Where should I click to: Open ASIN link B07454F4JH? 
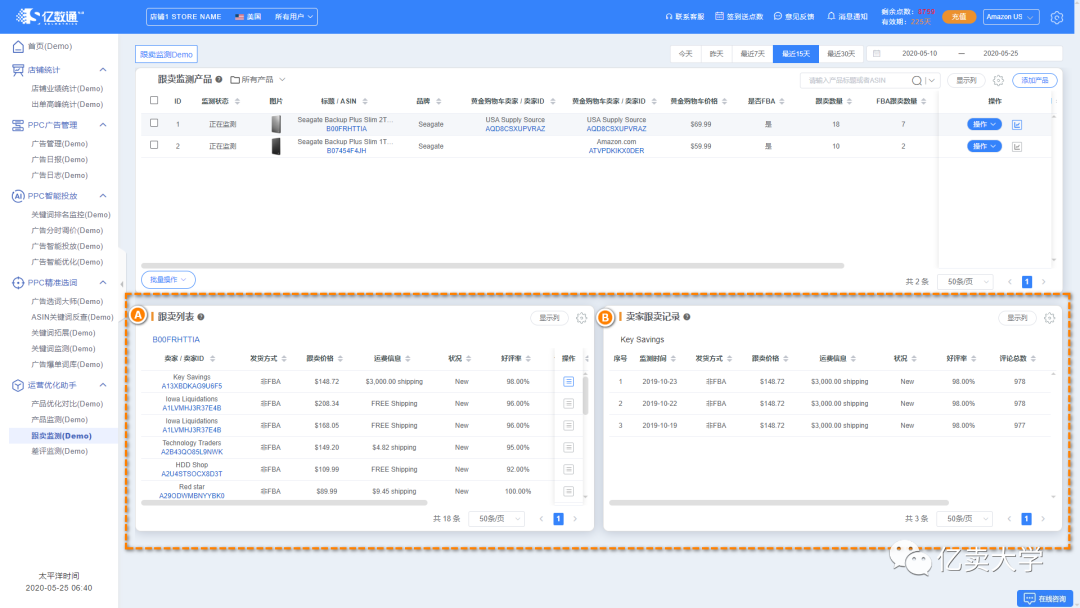[x=346, y=151]
